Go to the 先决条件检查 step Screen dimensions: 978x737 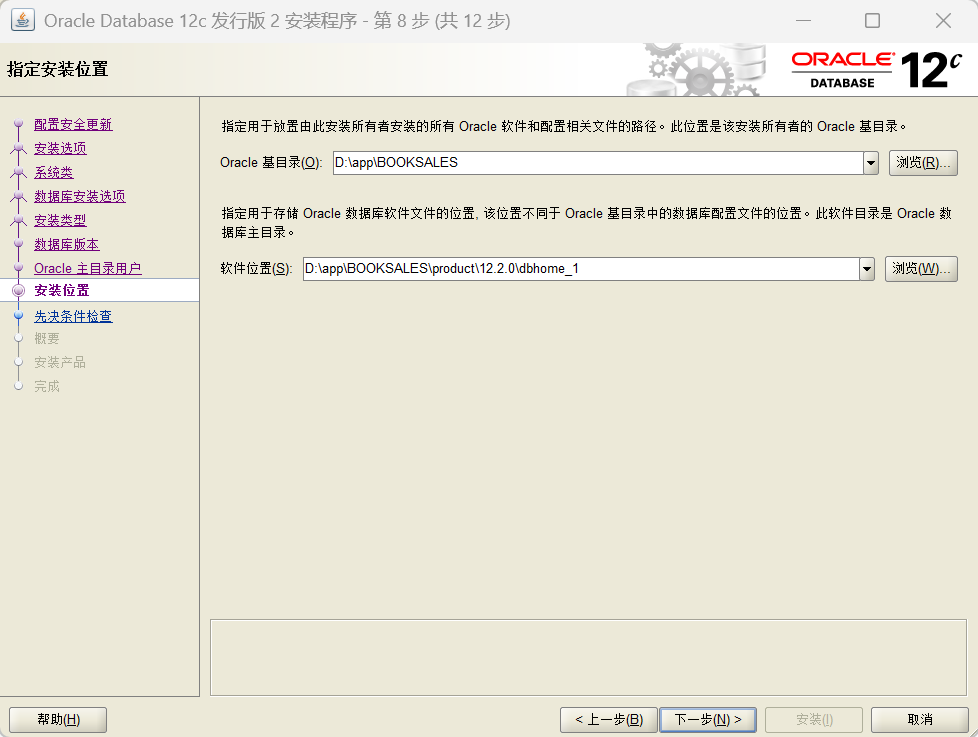(x=73, y=317)
